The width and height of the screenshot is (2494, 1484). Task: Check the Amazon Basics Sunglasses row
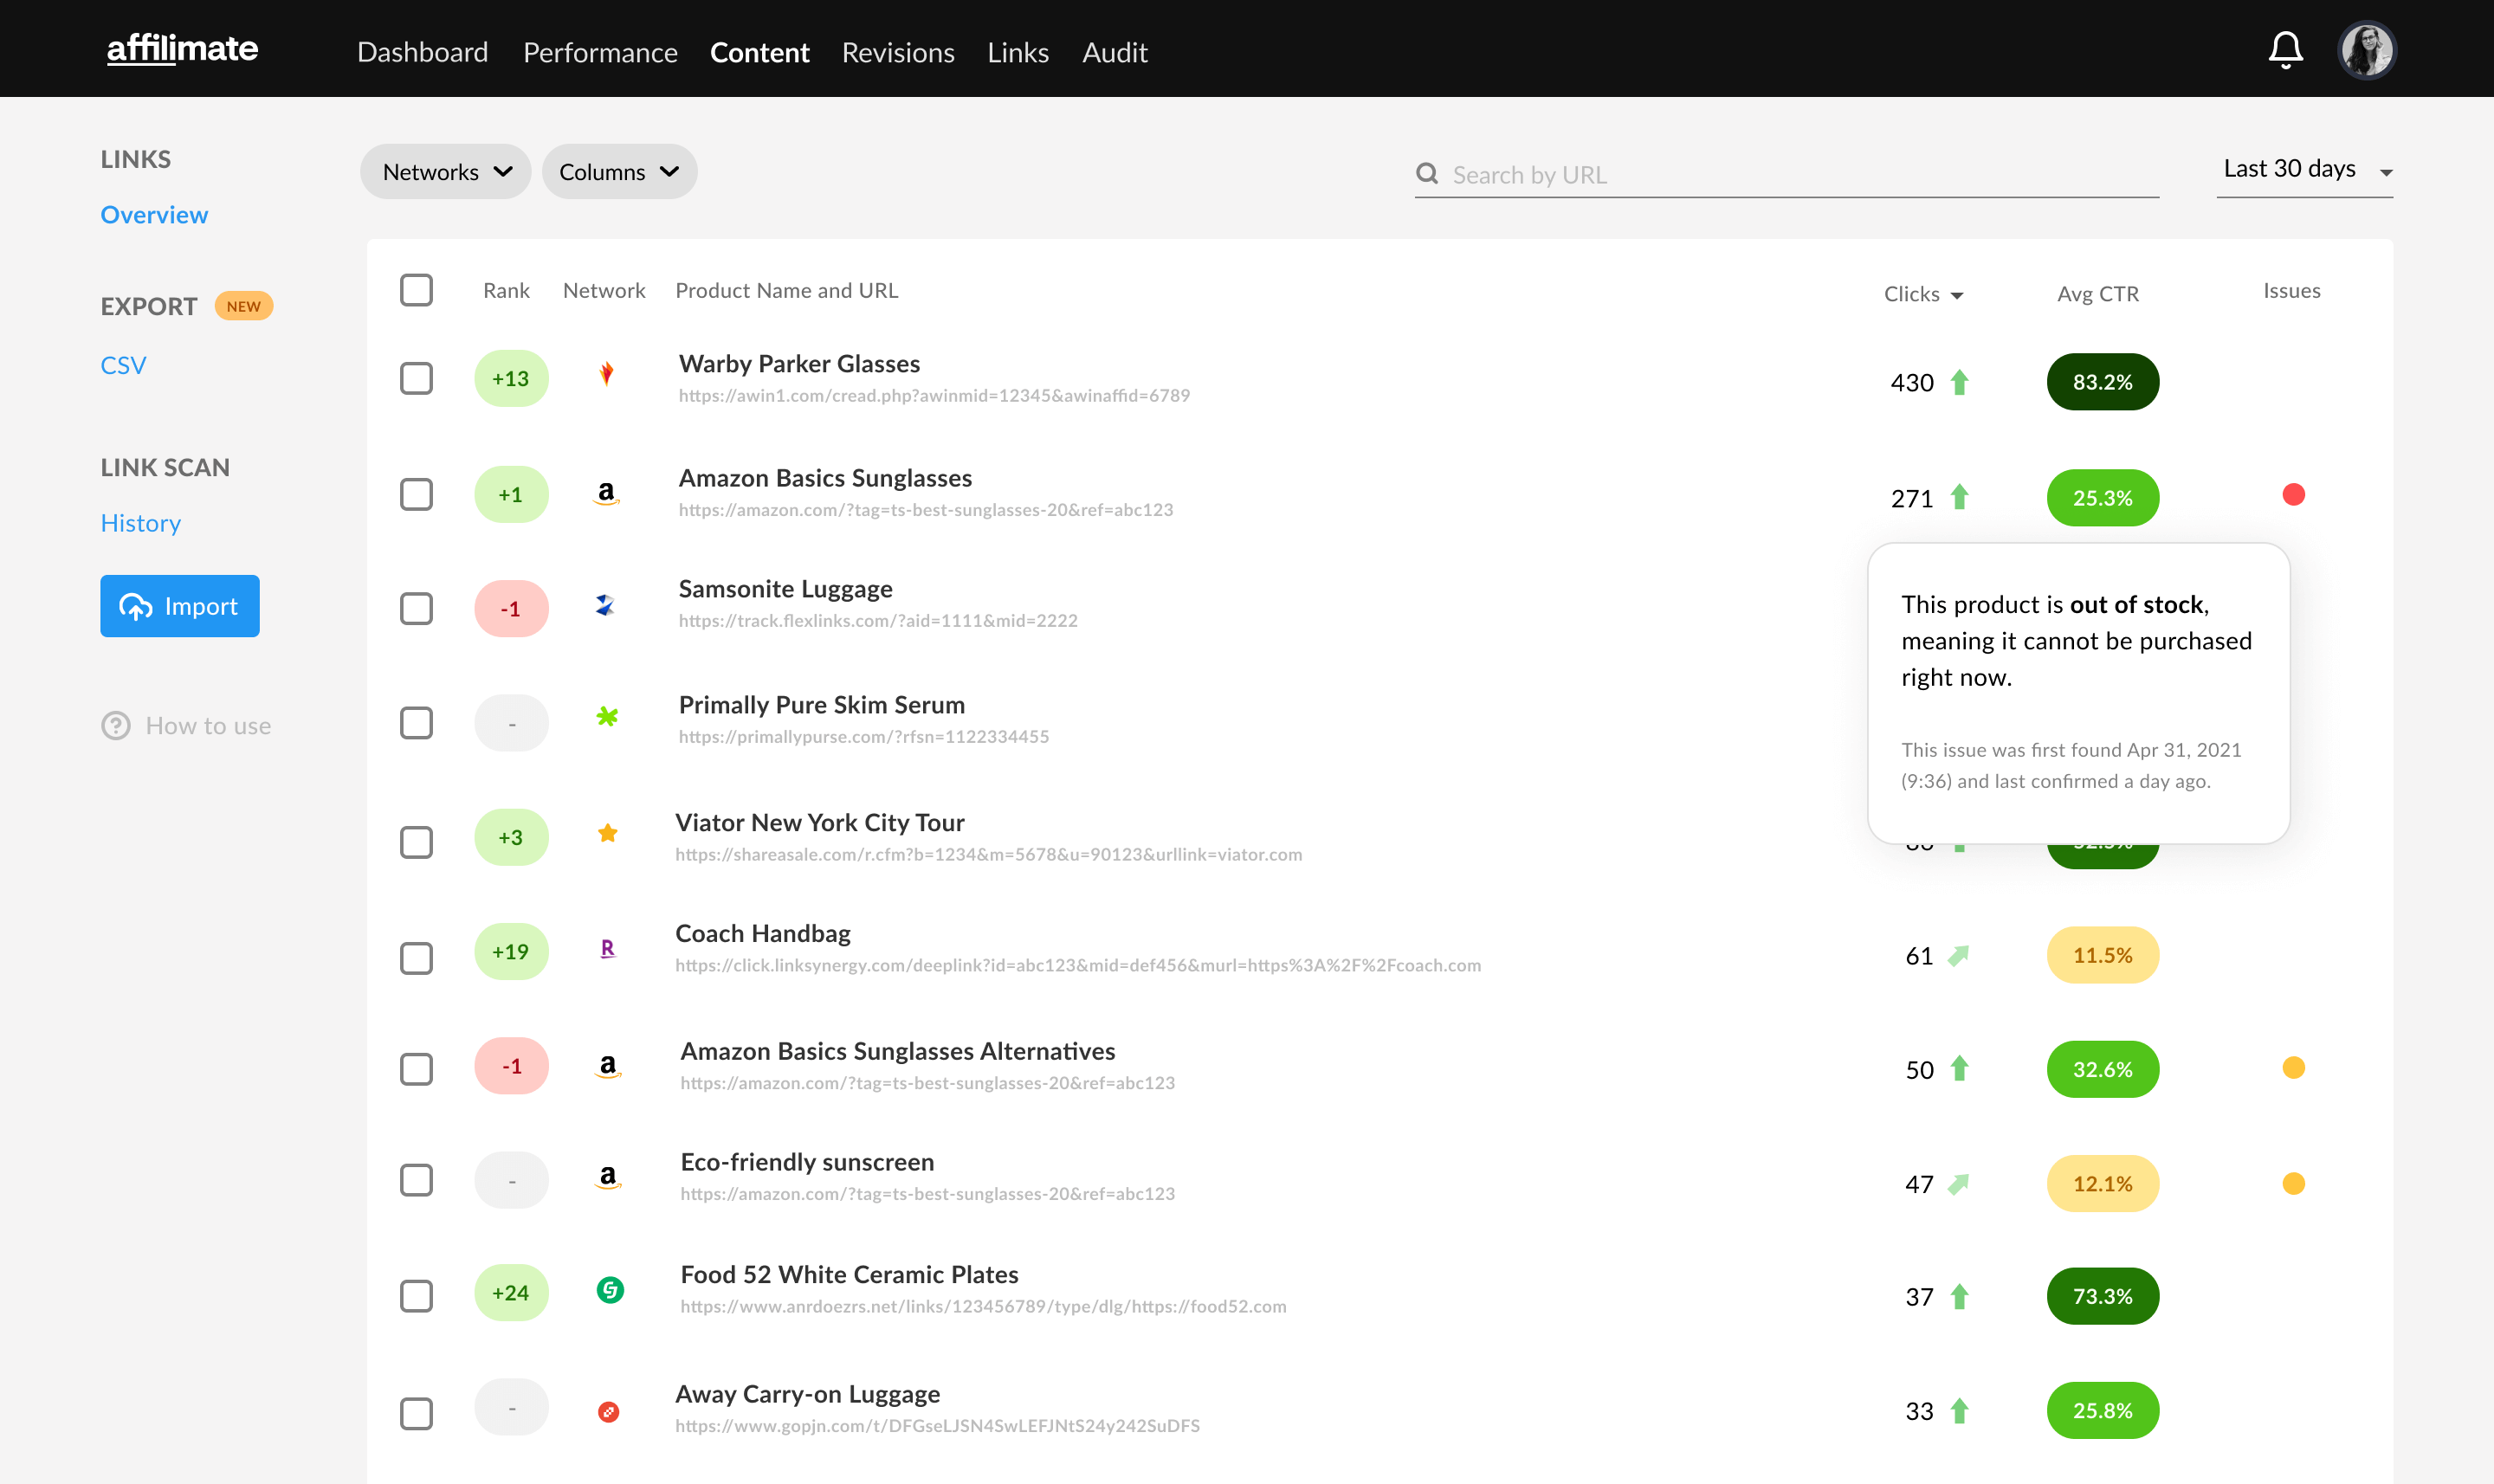(x=416, y=494)
